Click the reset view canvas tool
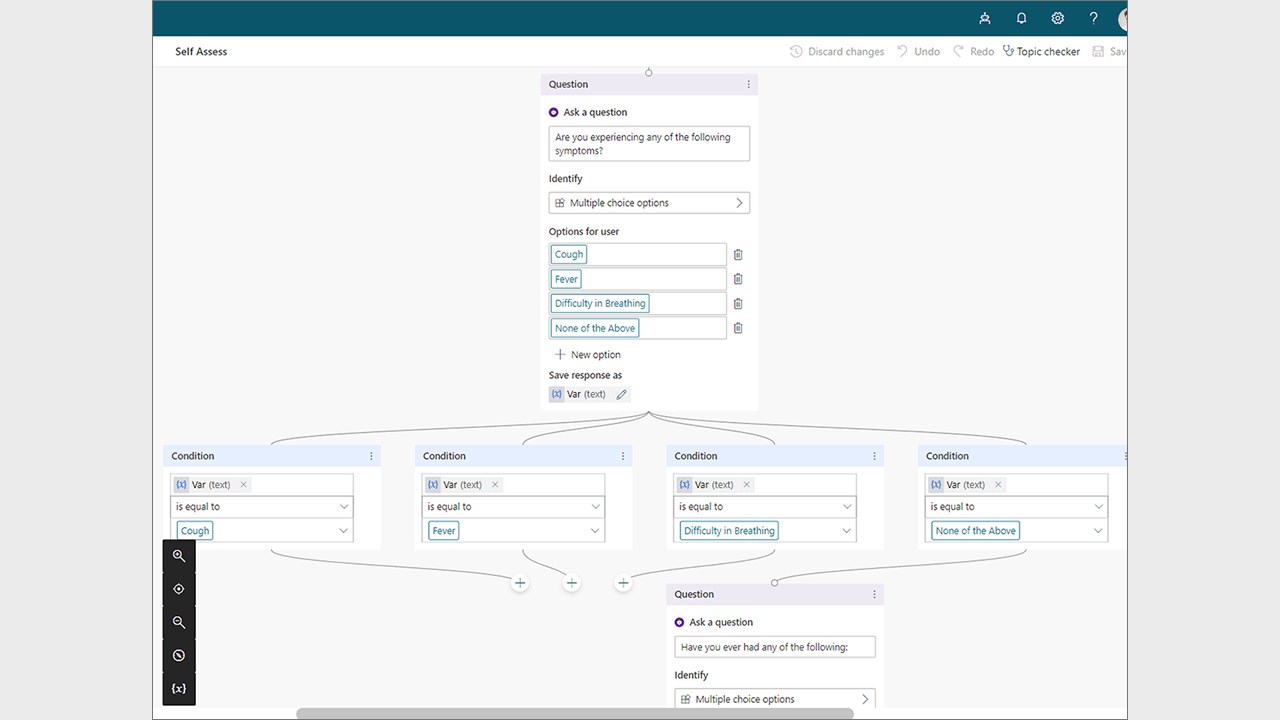The height and width of the screenshot is (720, 1280). 179,655
